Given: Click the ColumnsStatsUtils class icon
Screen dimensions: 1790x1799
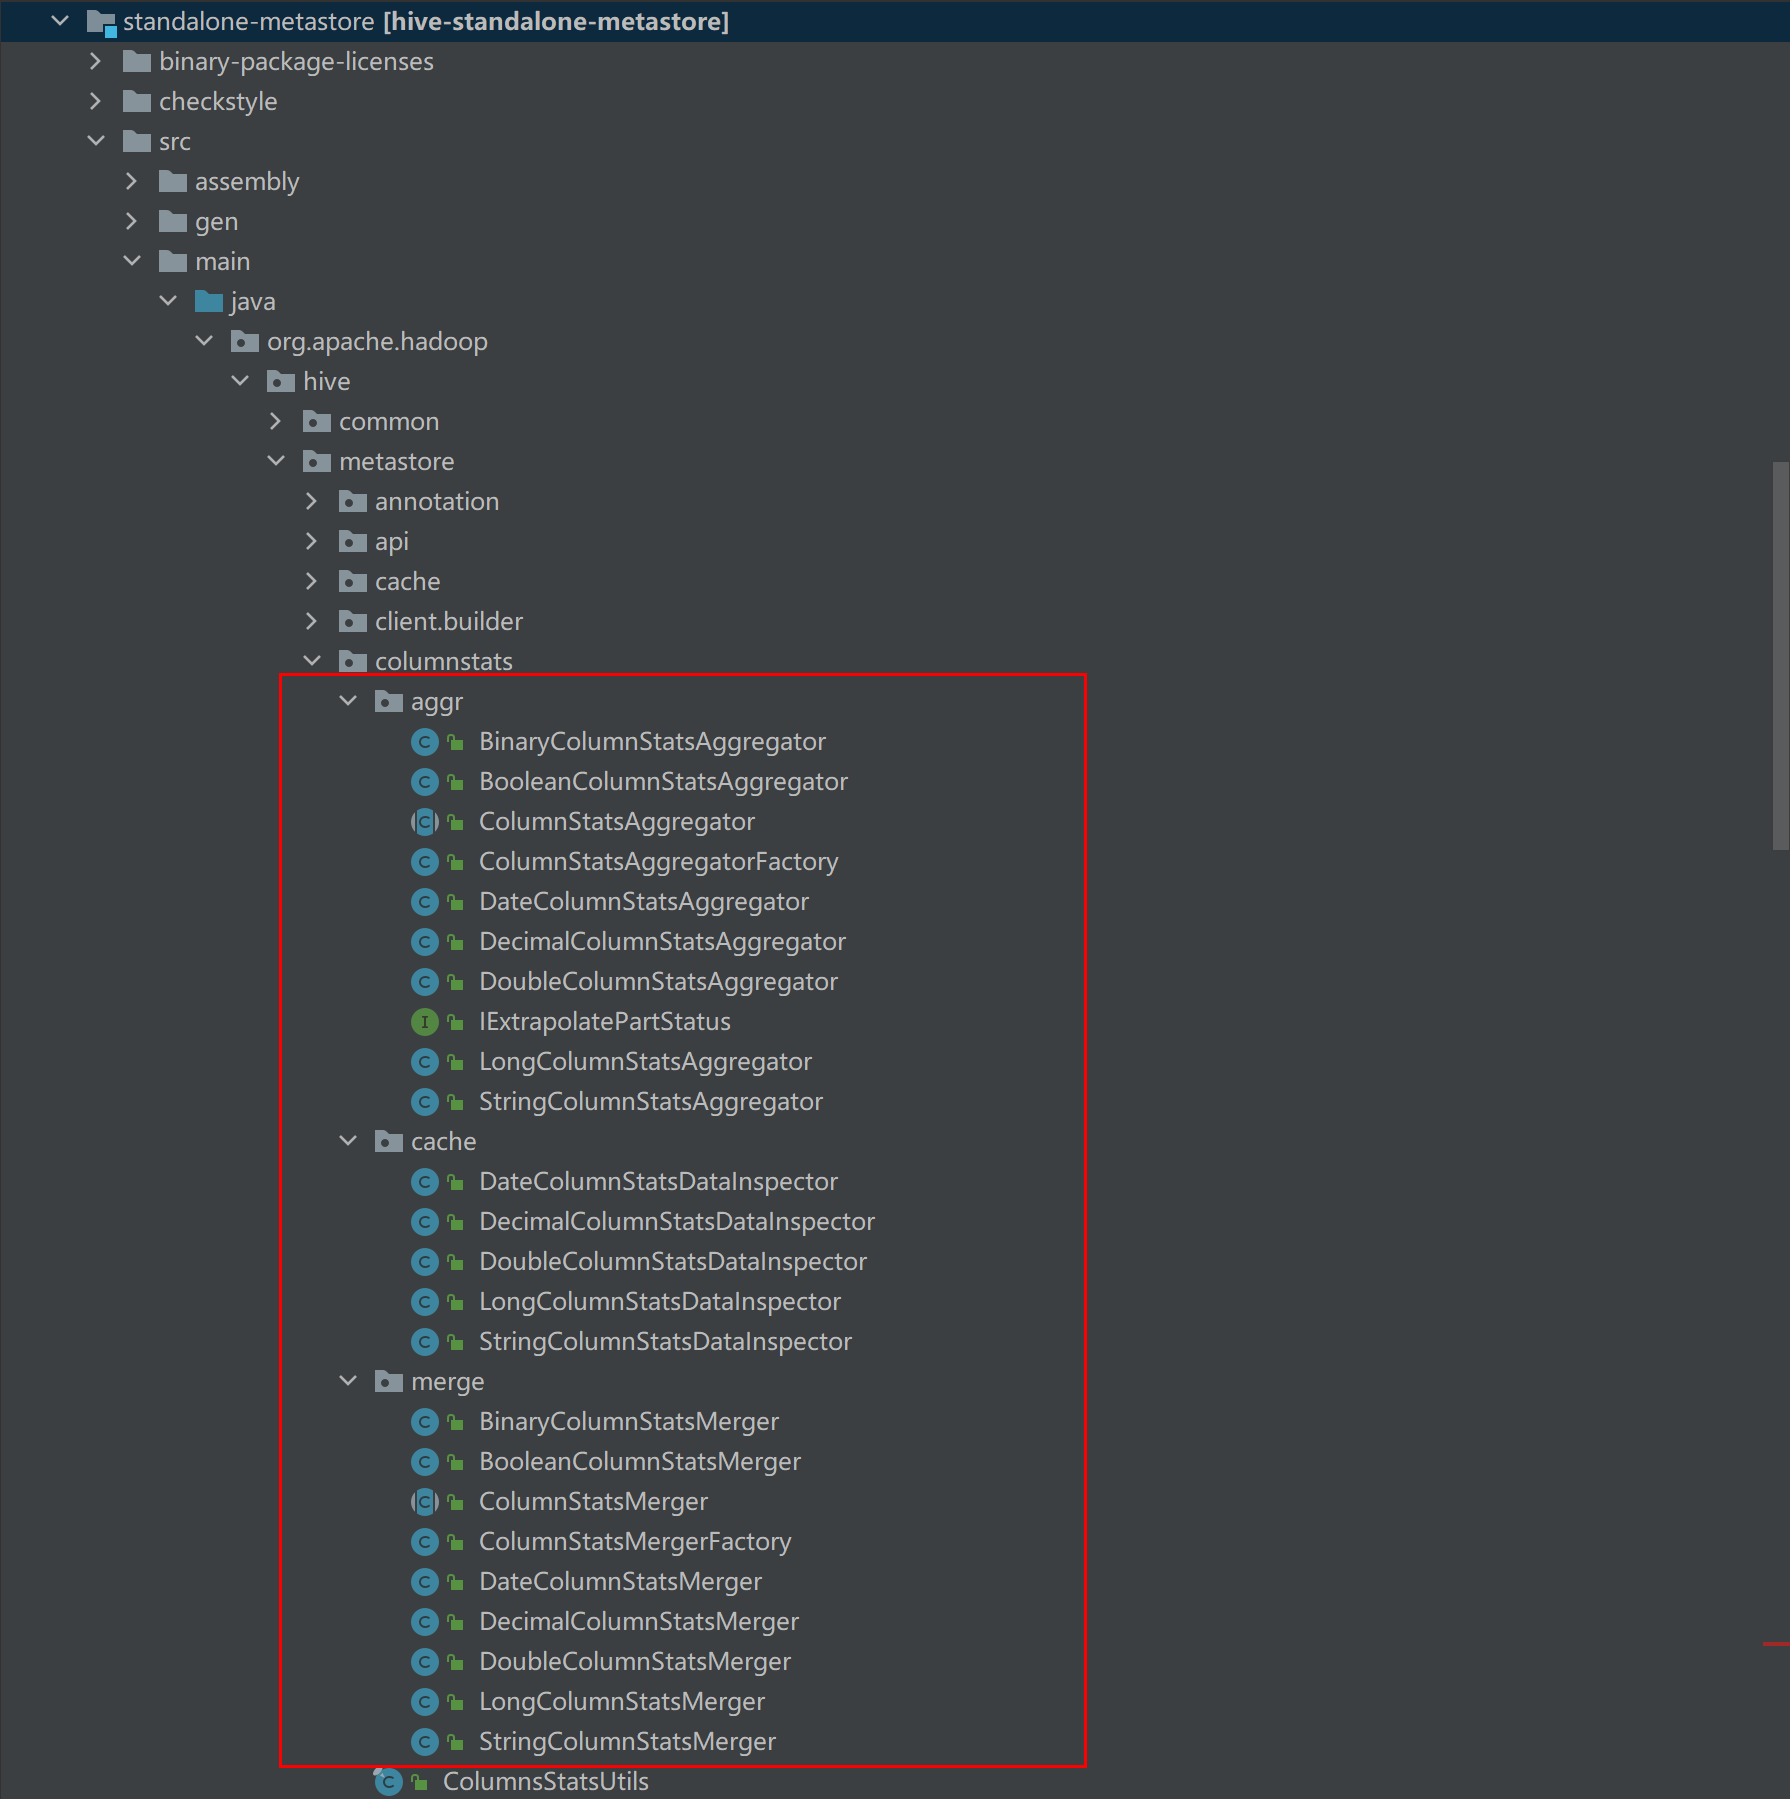Looking at the screenshot, I should click(x=388, y=1781).
